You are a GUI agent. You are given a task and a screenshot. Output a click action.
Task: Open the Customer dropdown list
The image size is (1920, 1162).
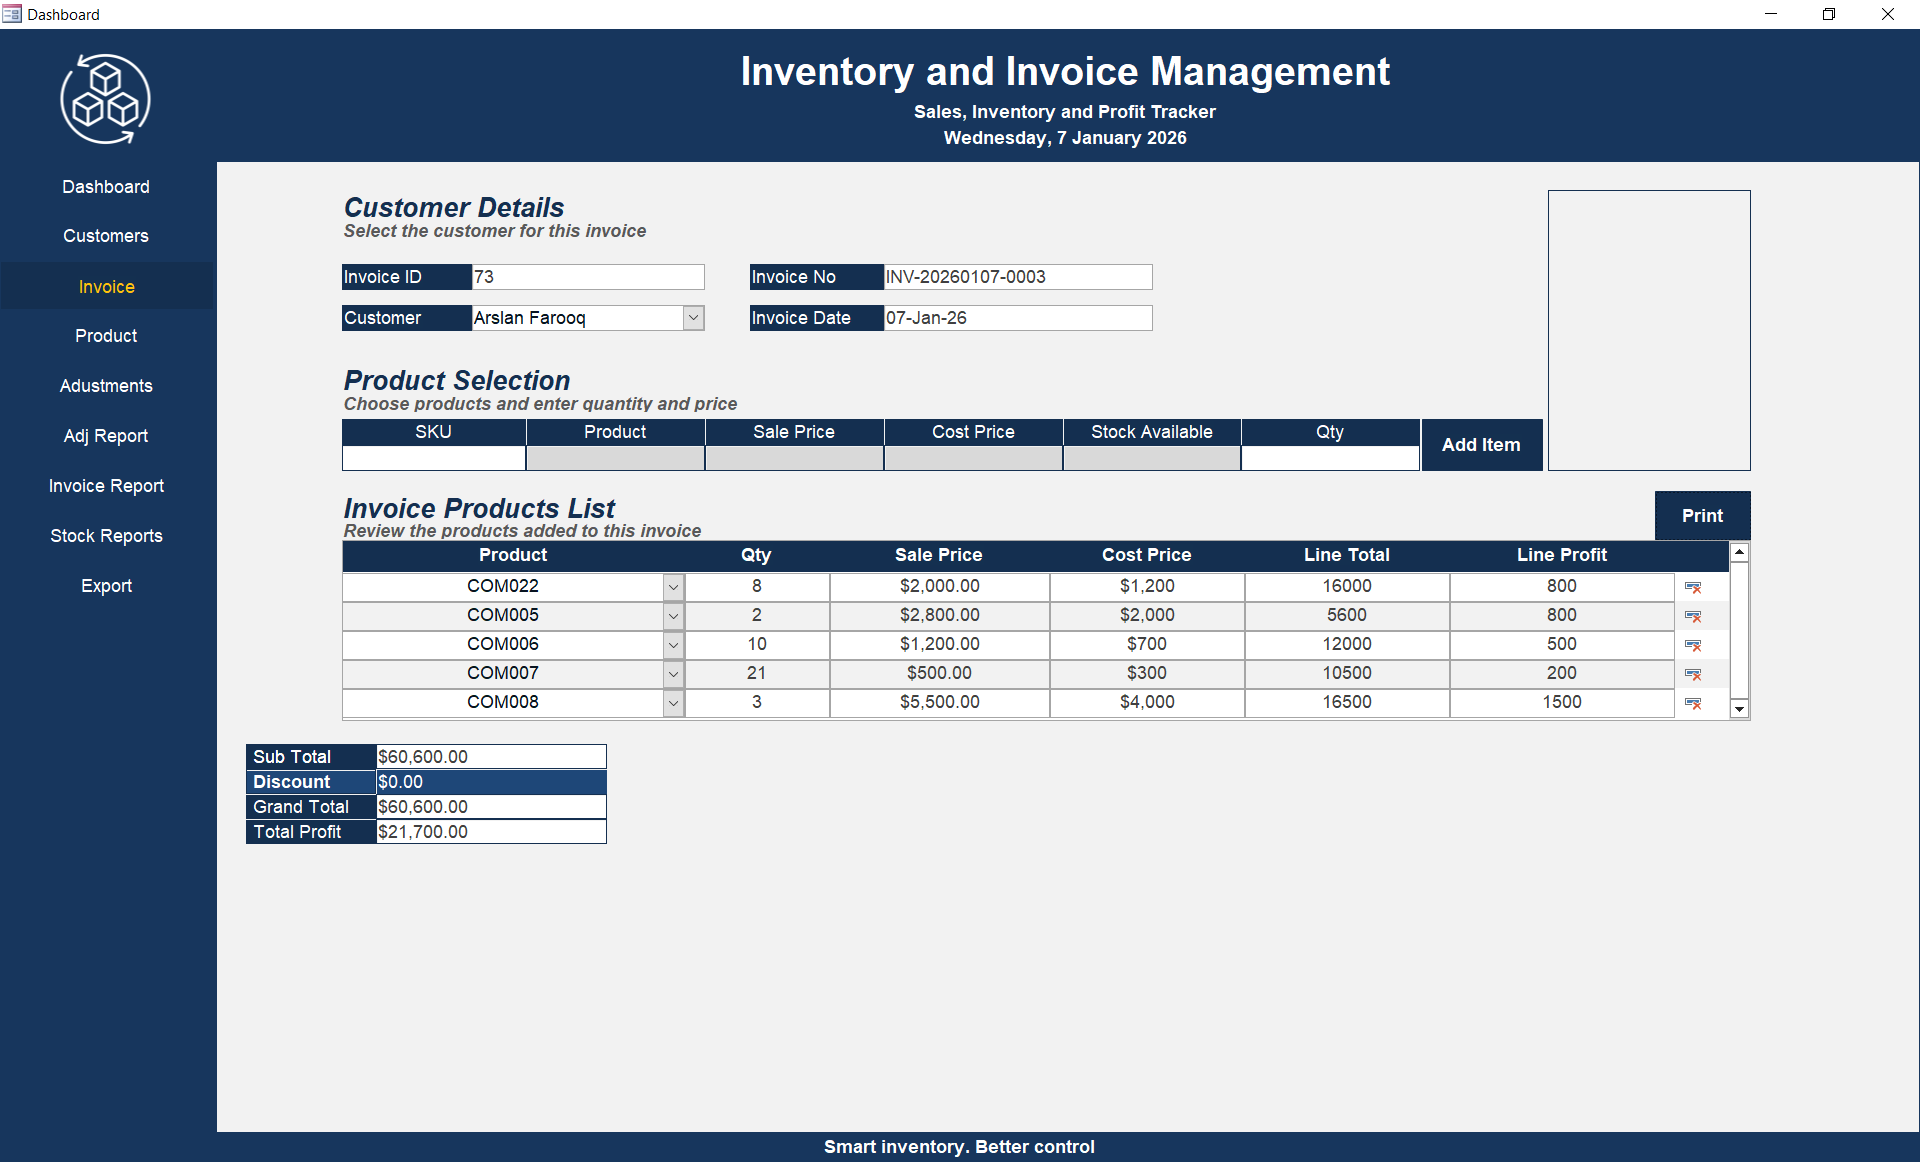click(x=694, y=318)
